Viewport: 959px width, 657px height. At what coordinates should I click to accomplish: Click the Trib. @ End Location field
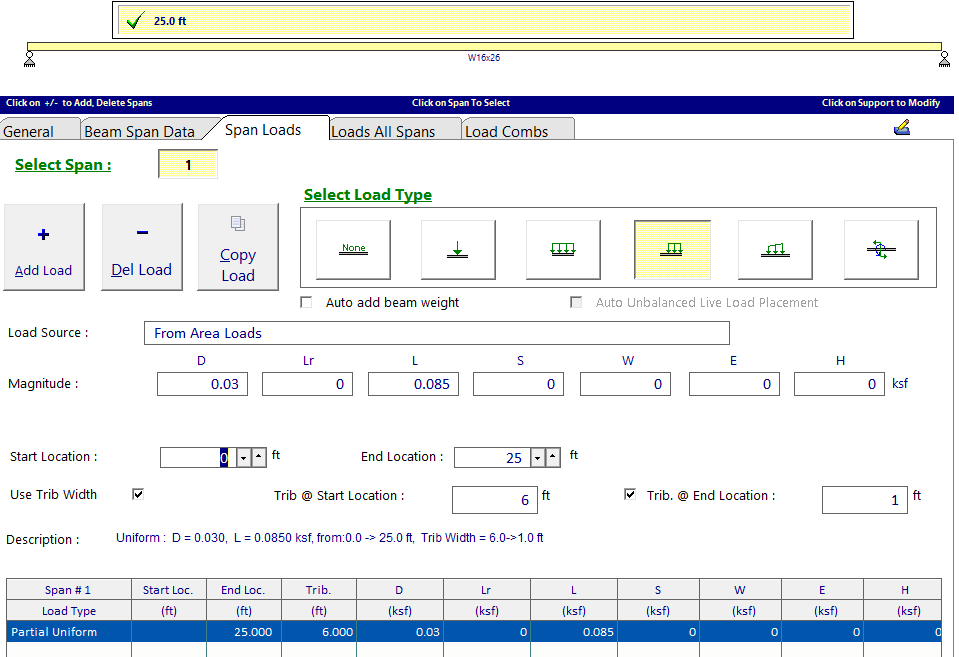click(865, 500)
